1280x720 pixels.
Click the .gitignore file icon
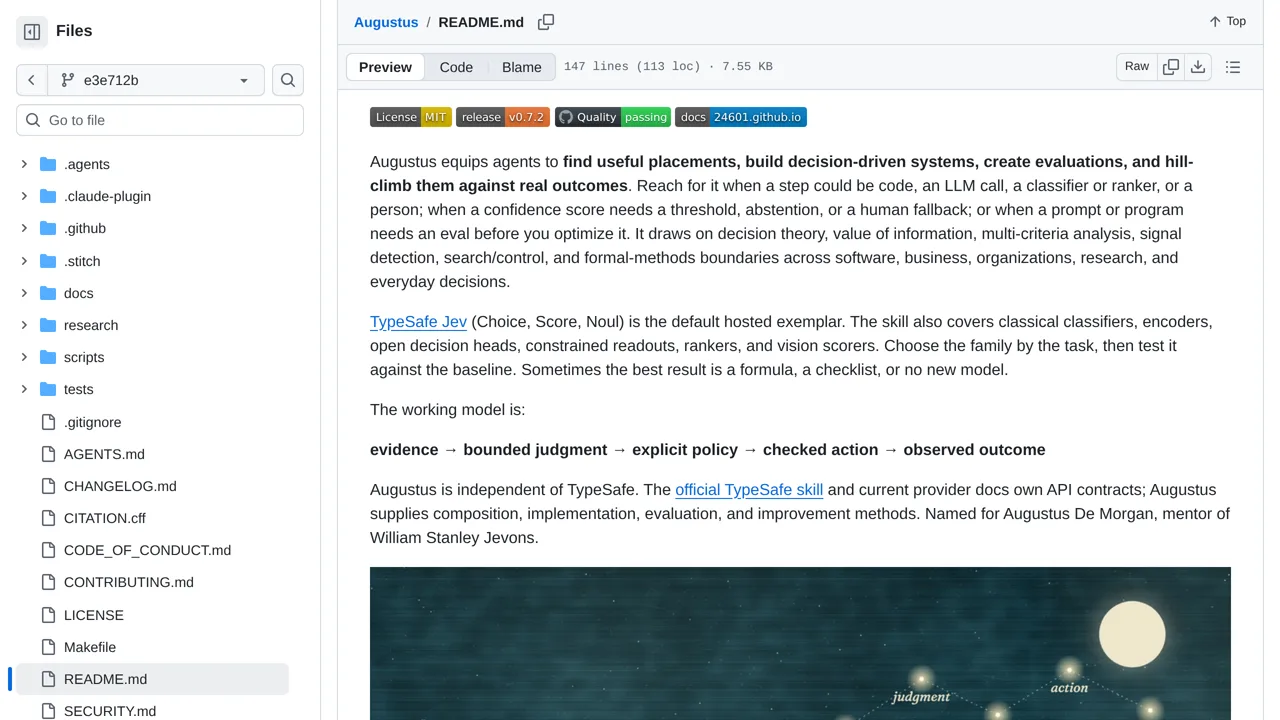pos(48,422)
